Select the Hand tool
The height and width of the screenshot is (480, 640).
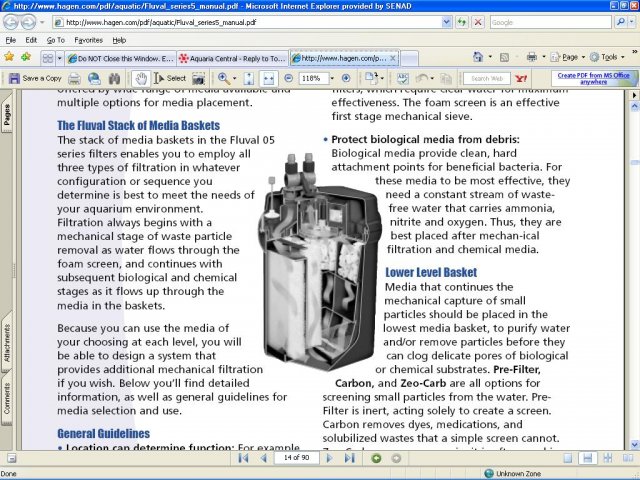(141, 78)
